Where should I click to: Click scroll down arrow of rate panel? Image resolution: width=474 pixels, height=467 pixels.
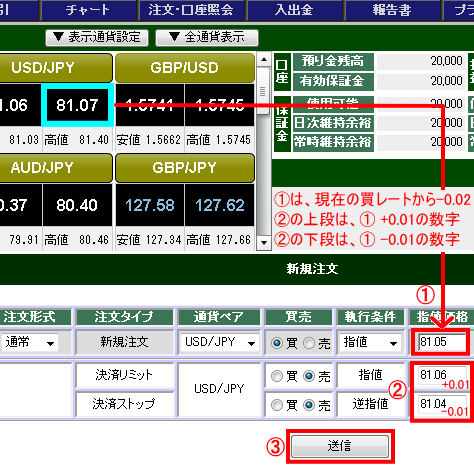(264, 242)
